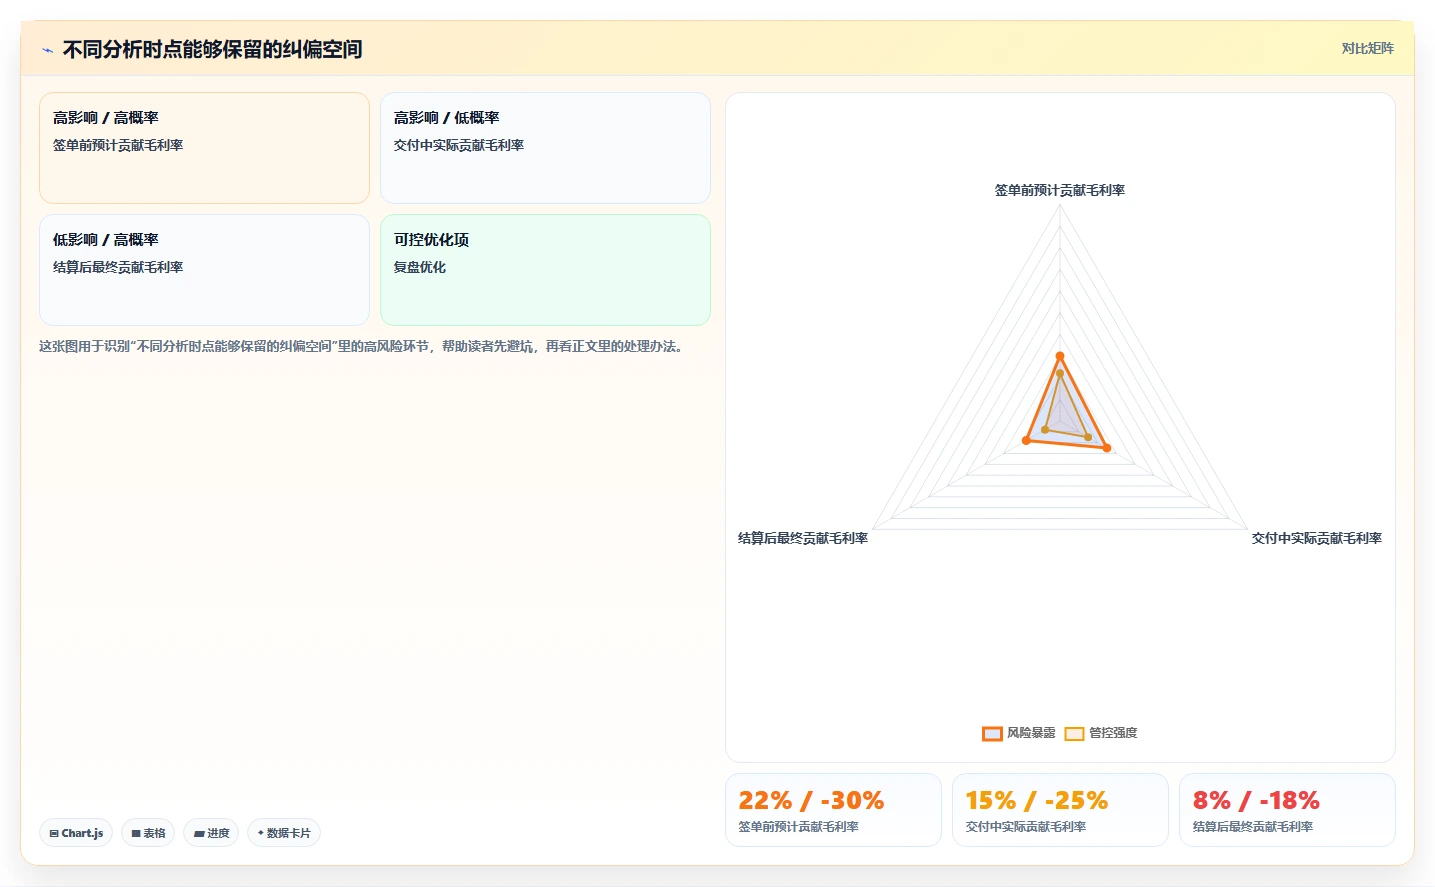Select the Chart.js chip
Screen dimensions: 1435x887
[x=76, y=833]
